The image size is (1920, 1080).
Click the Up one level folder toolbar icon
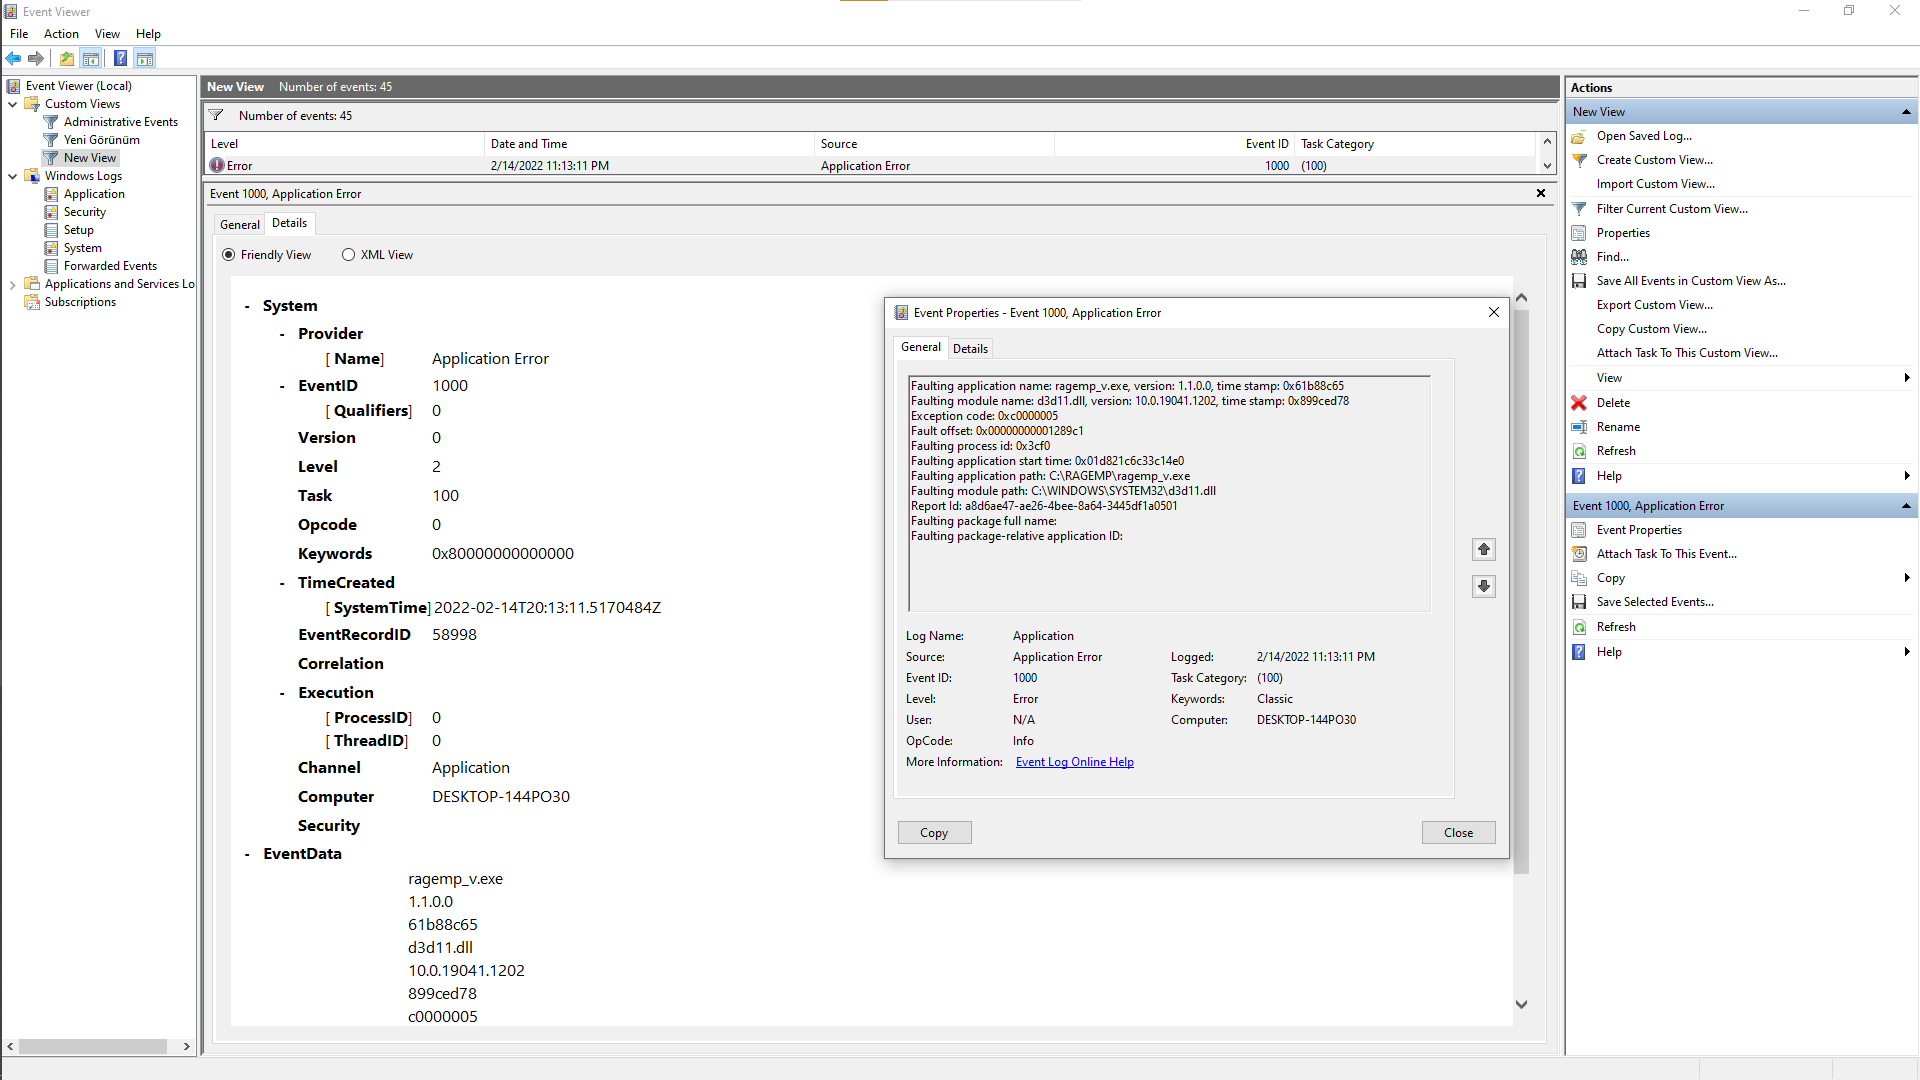click(66, 58)
